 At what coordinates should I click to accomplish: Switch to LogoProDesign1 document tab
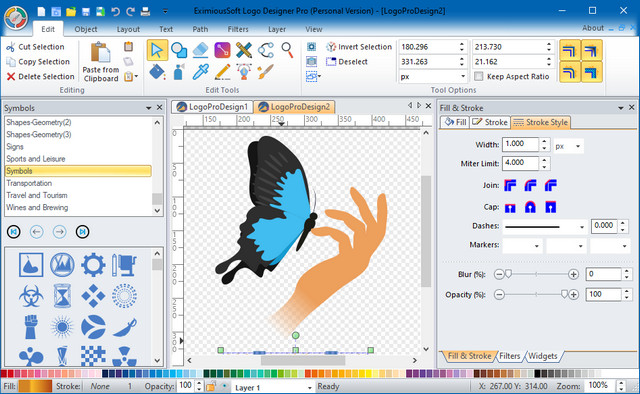pyautogui.click(x=212, y=107)
